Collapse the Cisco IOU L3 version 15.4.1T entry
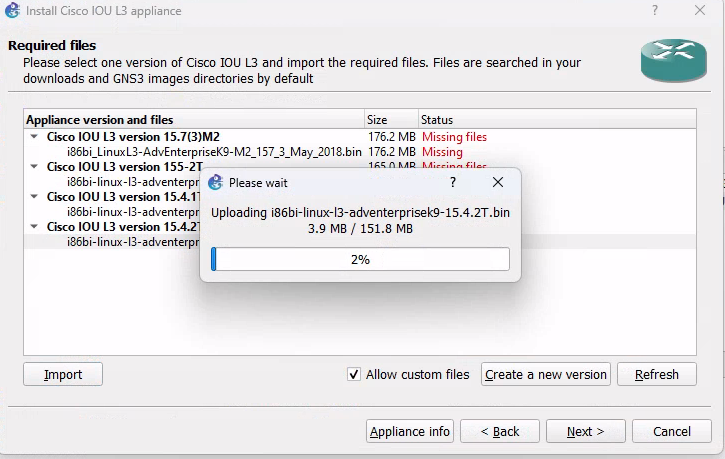The width and height of the screenshot is (725, 459). coord(34,197)
